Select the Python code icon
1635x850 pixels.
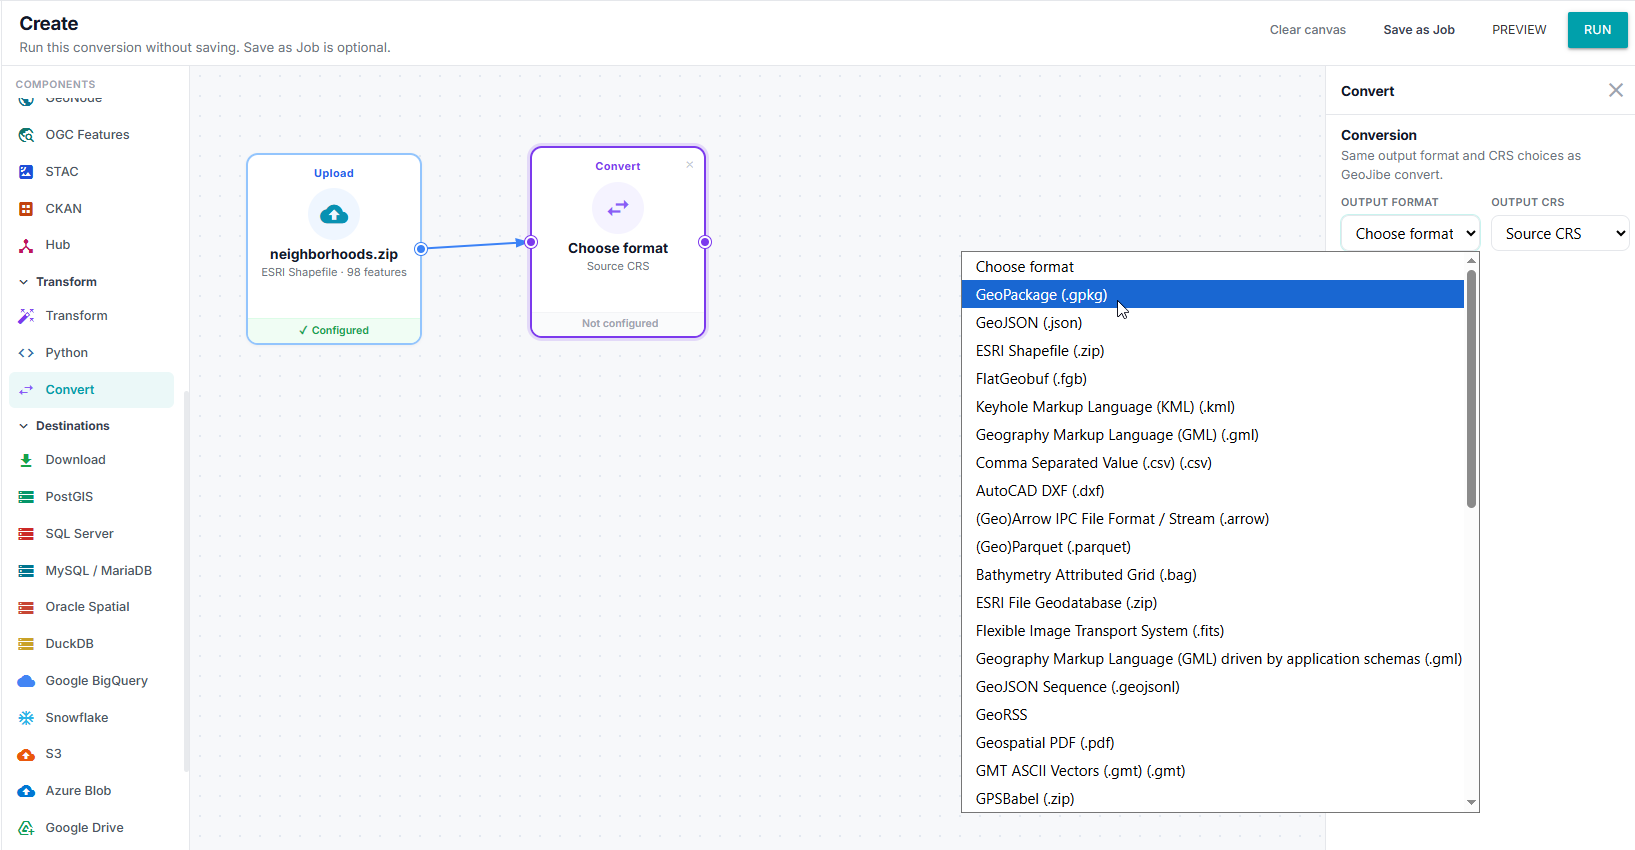coord(26,353)
